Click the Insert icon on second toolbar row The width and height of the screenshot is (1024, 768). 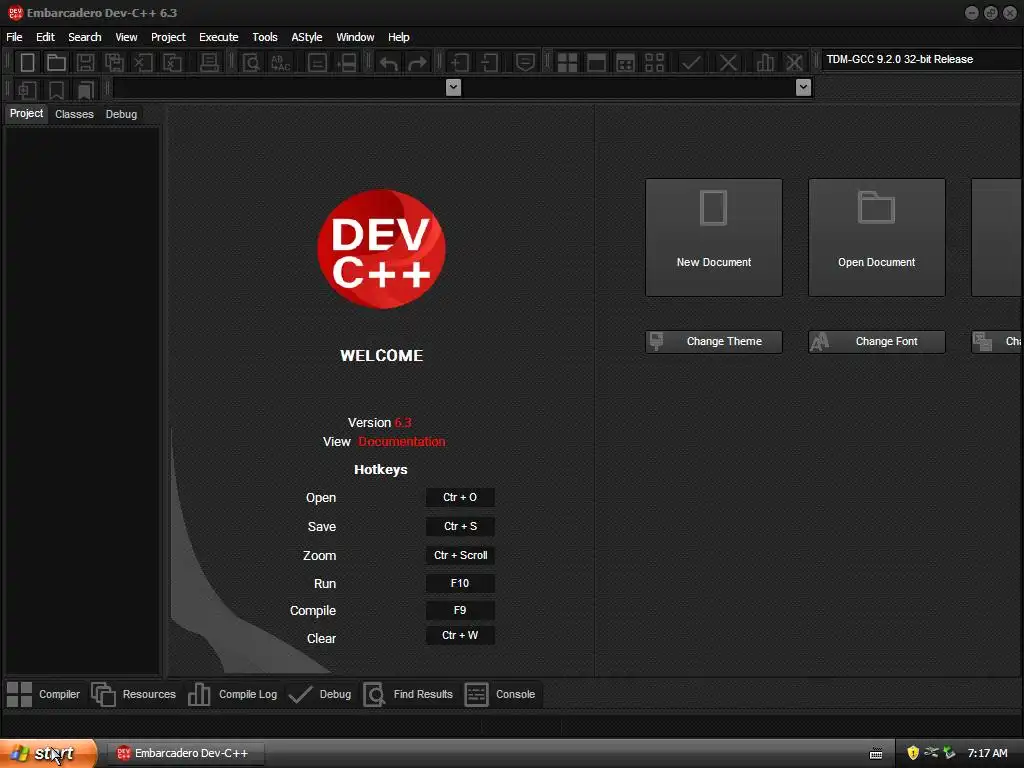coord(27,89)
